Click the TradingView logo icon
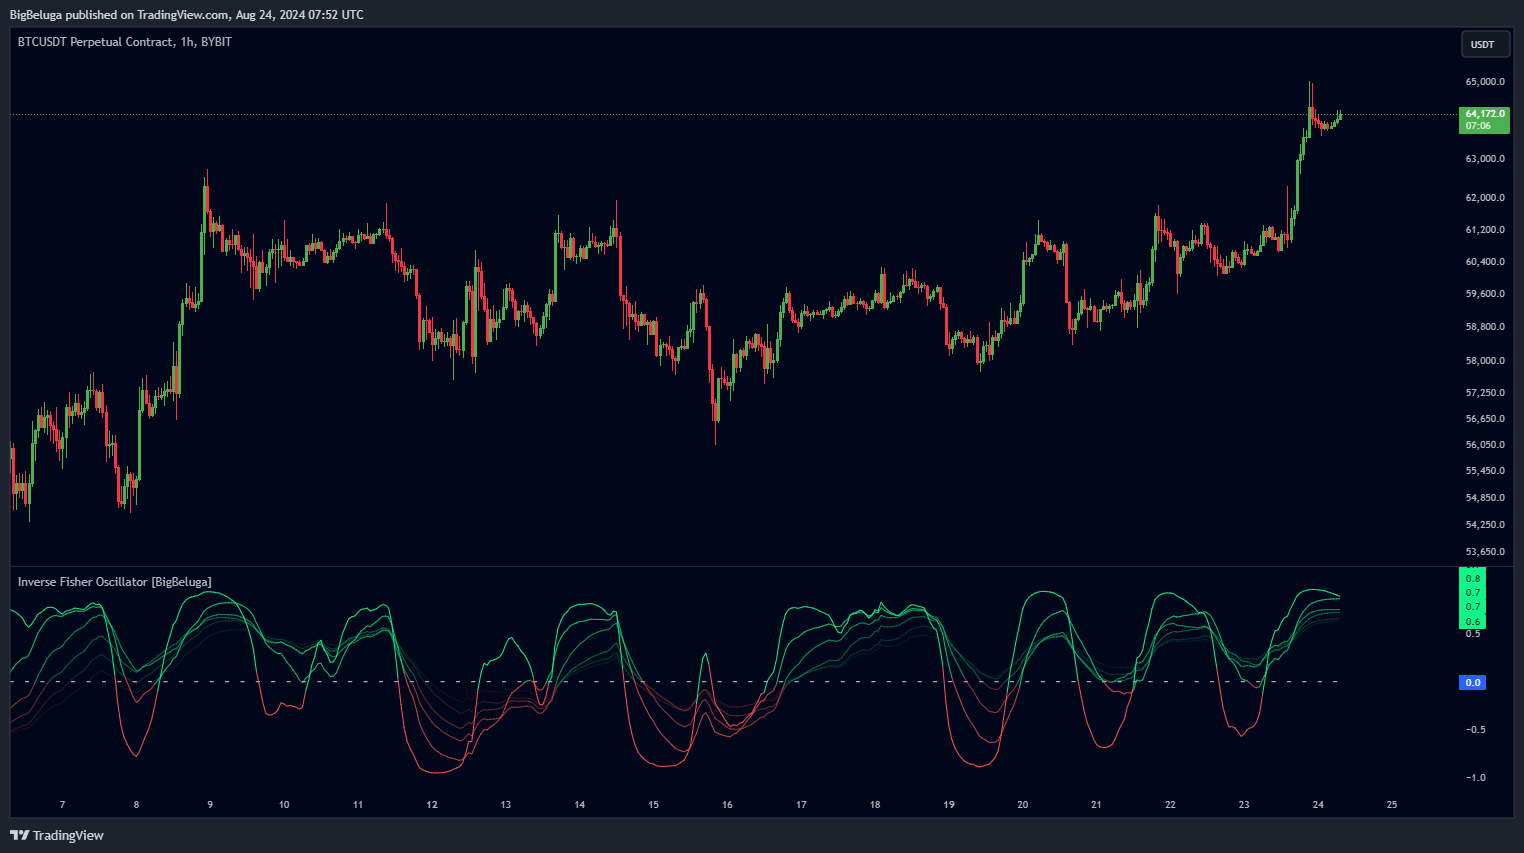This screenshot has height=853, width=1524. tap(19, 835)
